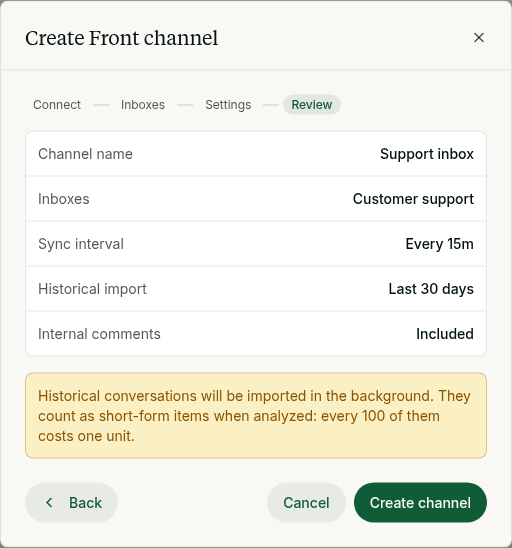Click the 'Sync interval' label
The width and height of the screenshot is (512, 548).
(x=81, y=244)
